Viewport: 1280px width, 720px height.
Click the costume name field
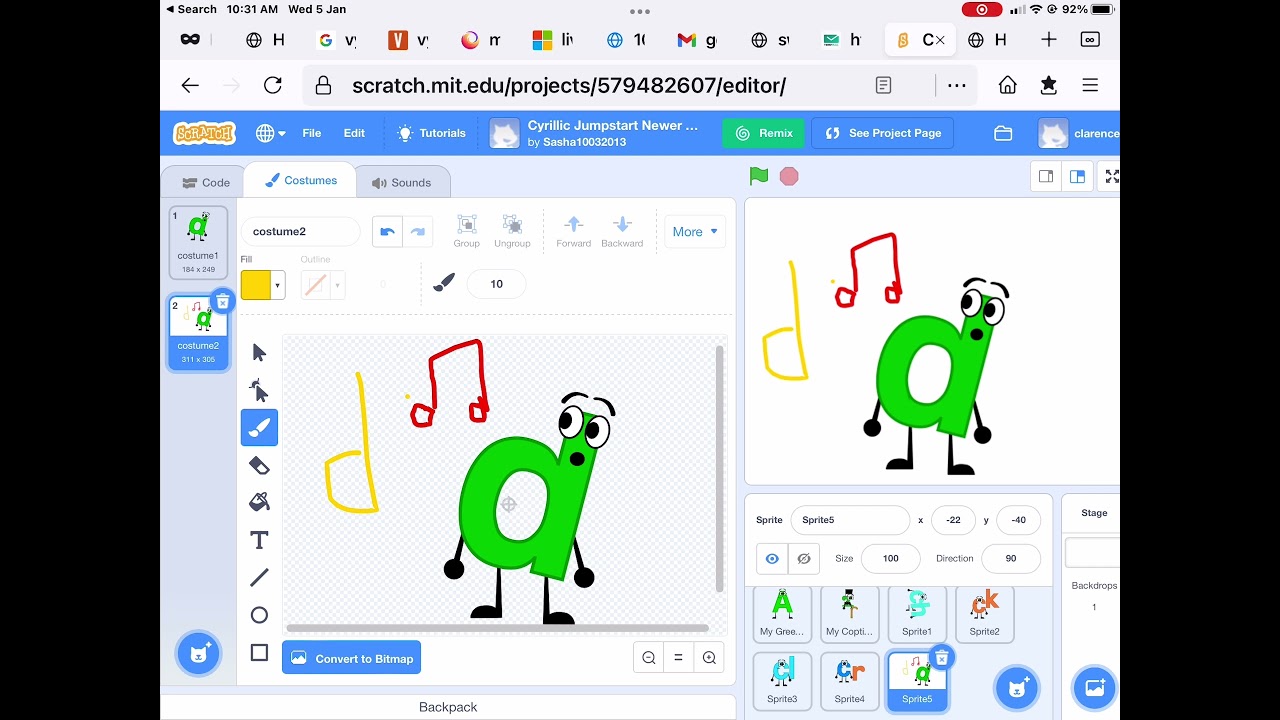point(300,231)
